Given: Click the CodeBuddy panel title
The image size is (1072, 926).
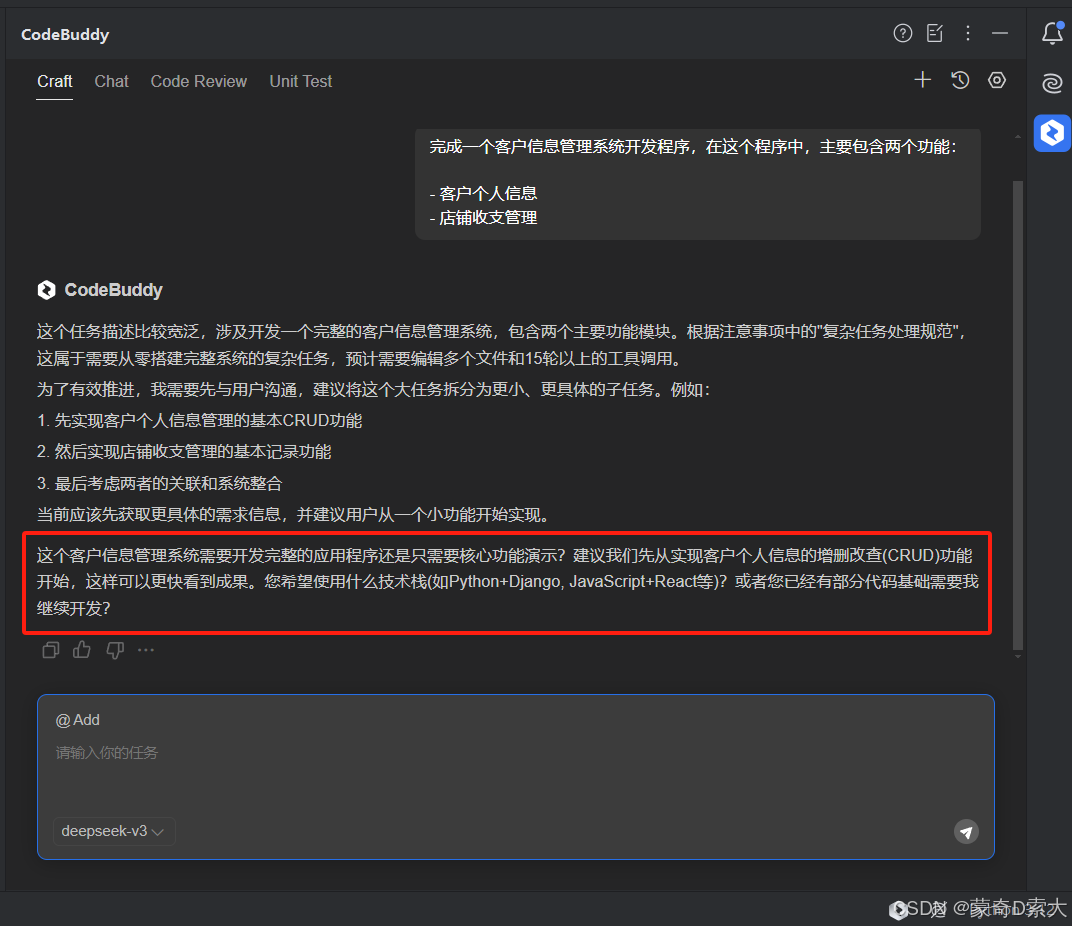Looking at the screenshot, I should coord(65,34).
